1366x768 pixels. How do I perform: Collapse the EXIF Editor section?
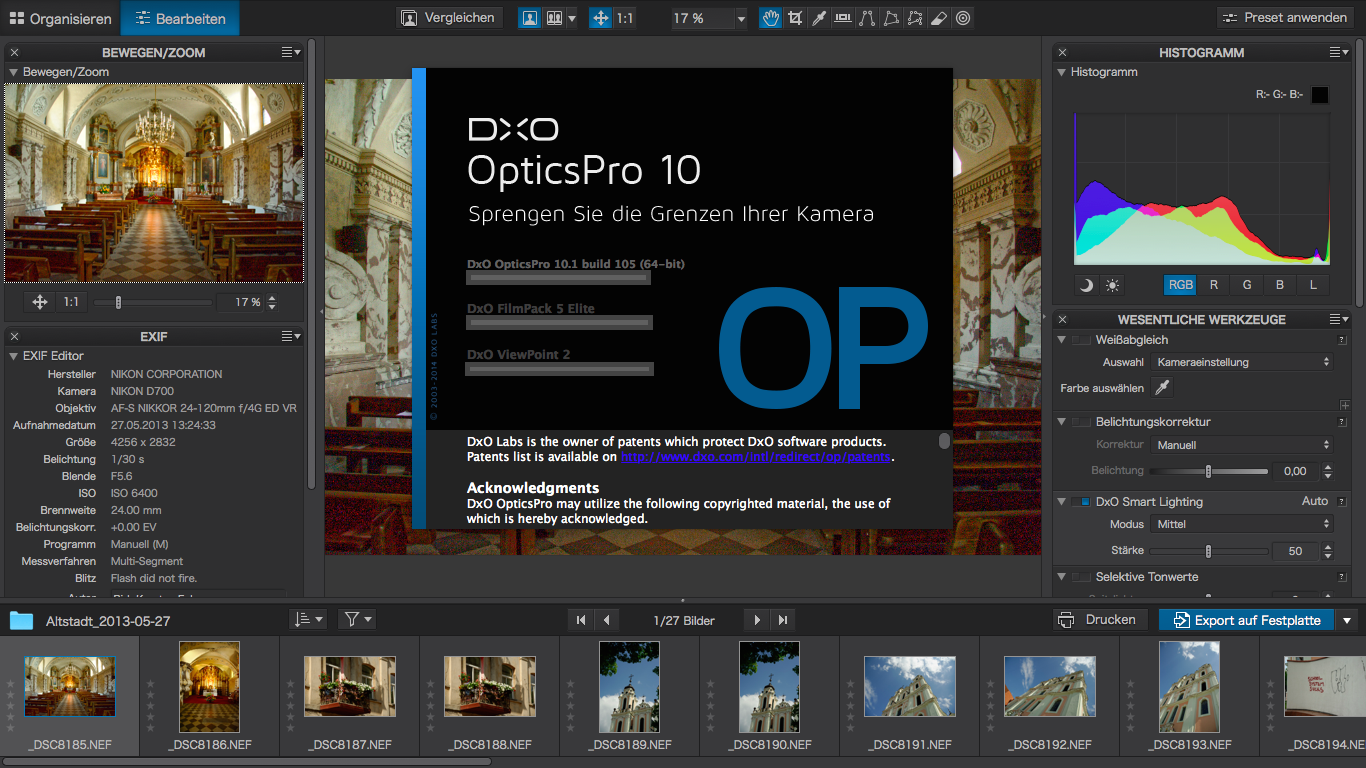[14, 356]
